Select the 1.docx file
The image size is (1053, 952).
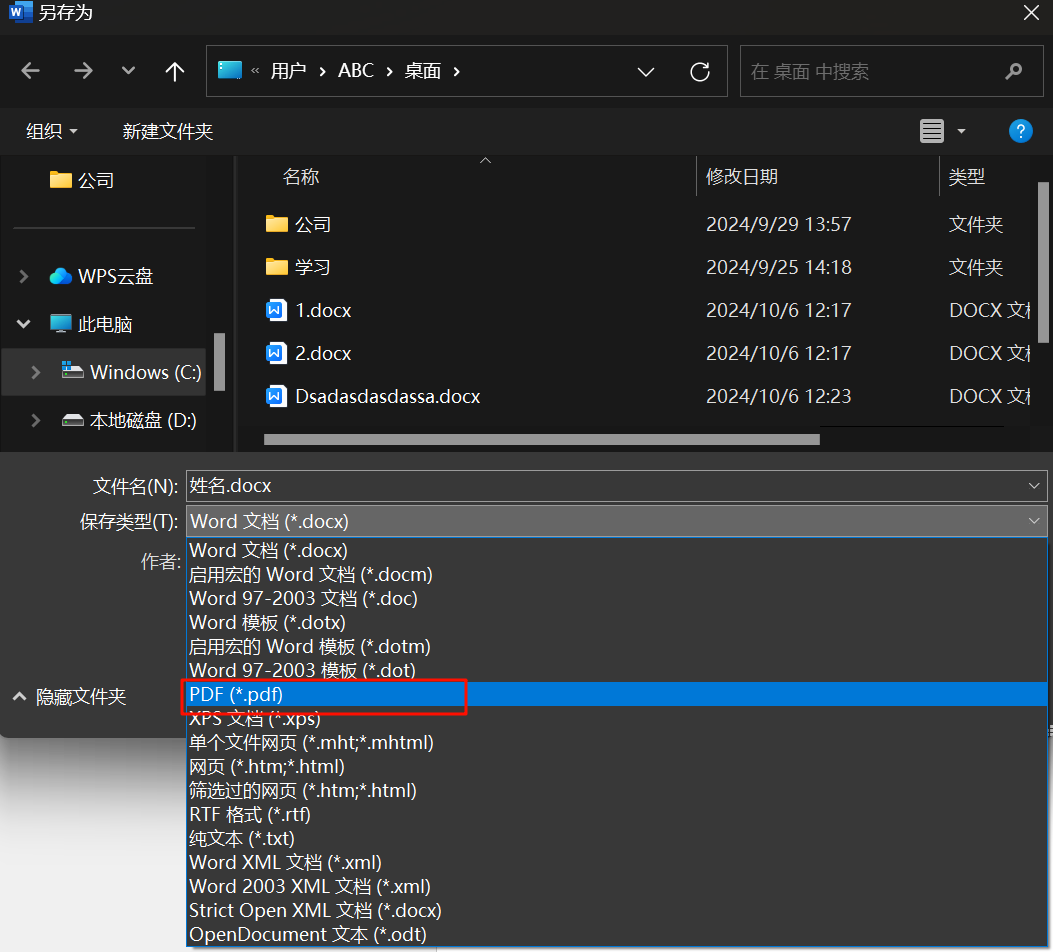[x=323, y=310]
